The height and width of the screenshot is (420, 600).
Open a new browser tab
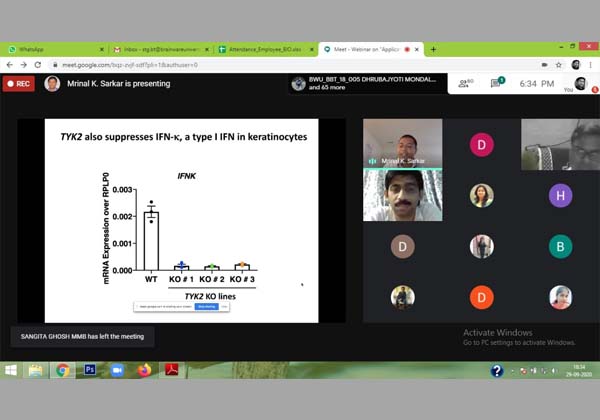click(x=433, y=49)
